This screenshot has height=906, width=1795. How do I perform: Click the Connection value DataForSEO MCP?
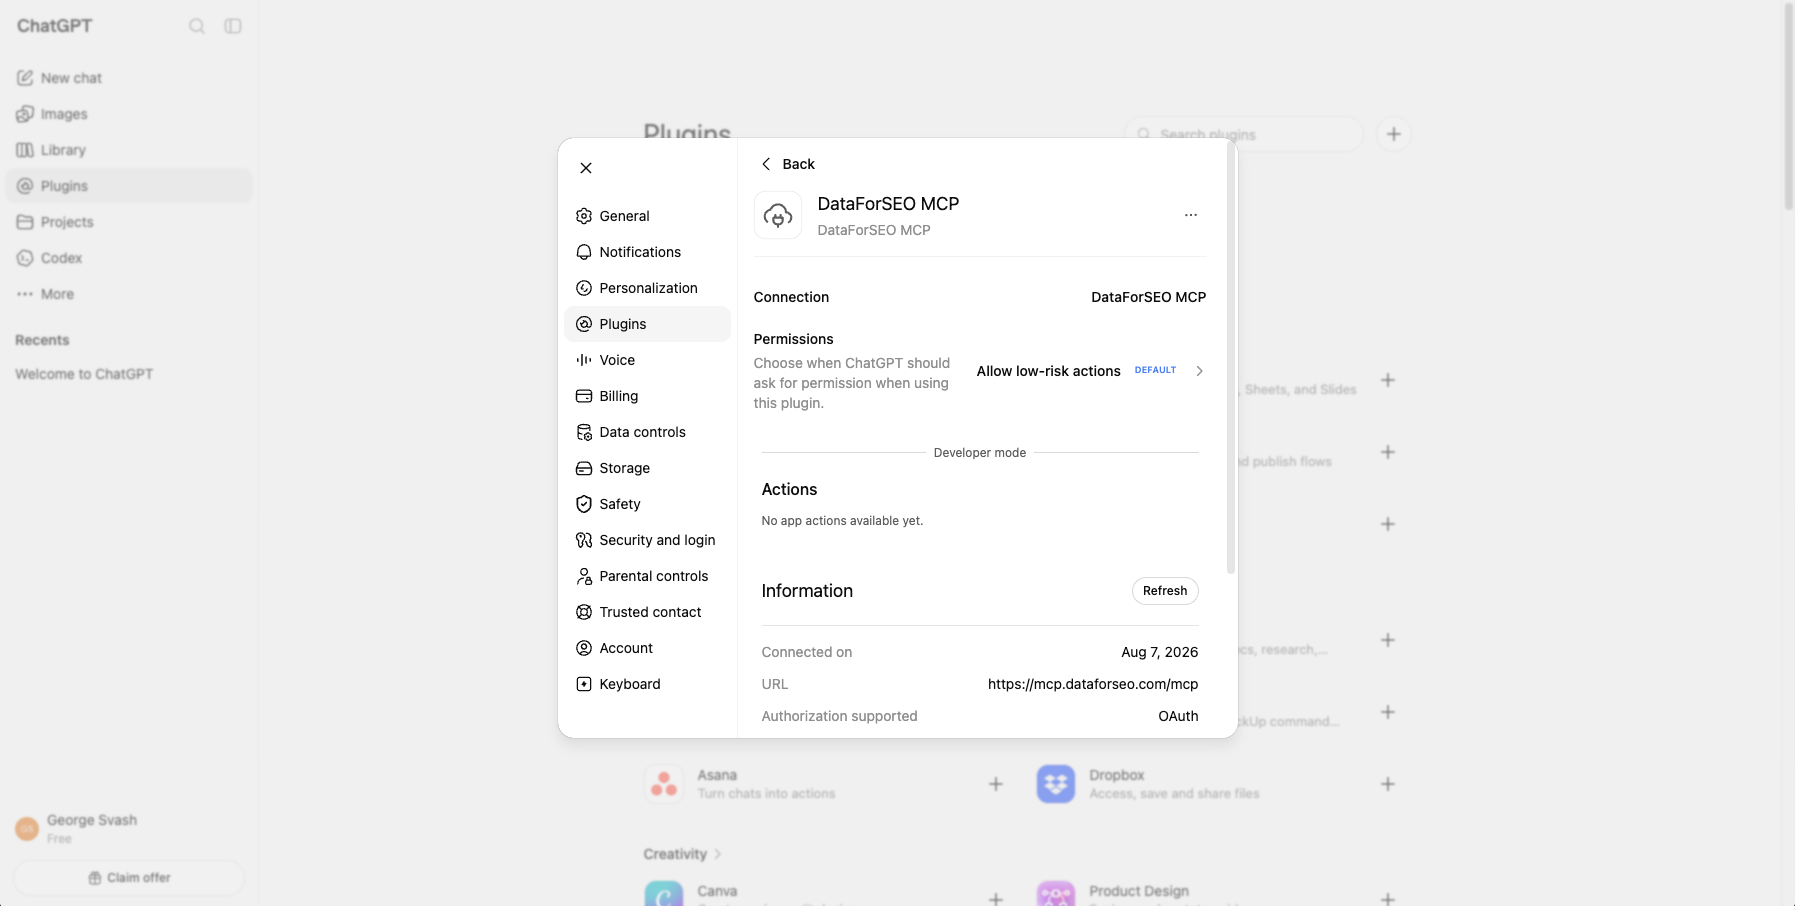tap(1148, 297)
